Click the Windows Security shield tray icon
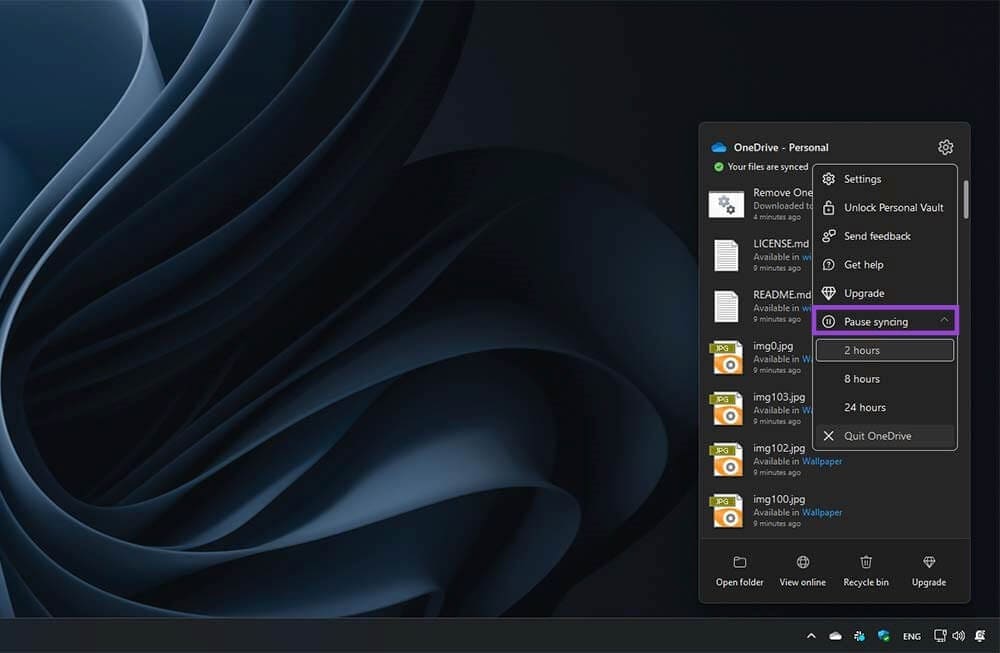The width and height of the screenshot is (1000, 653). (883, 636)
